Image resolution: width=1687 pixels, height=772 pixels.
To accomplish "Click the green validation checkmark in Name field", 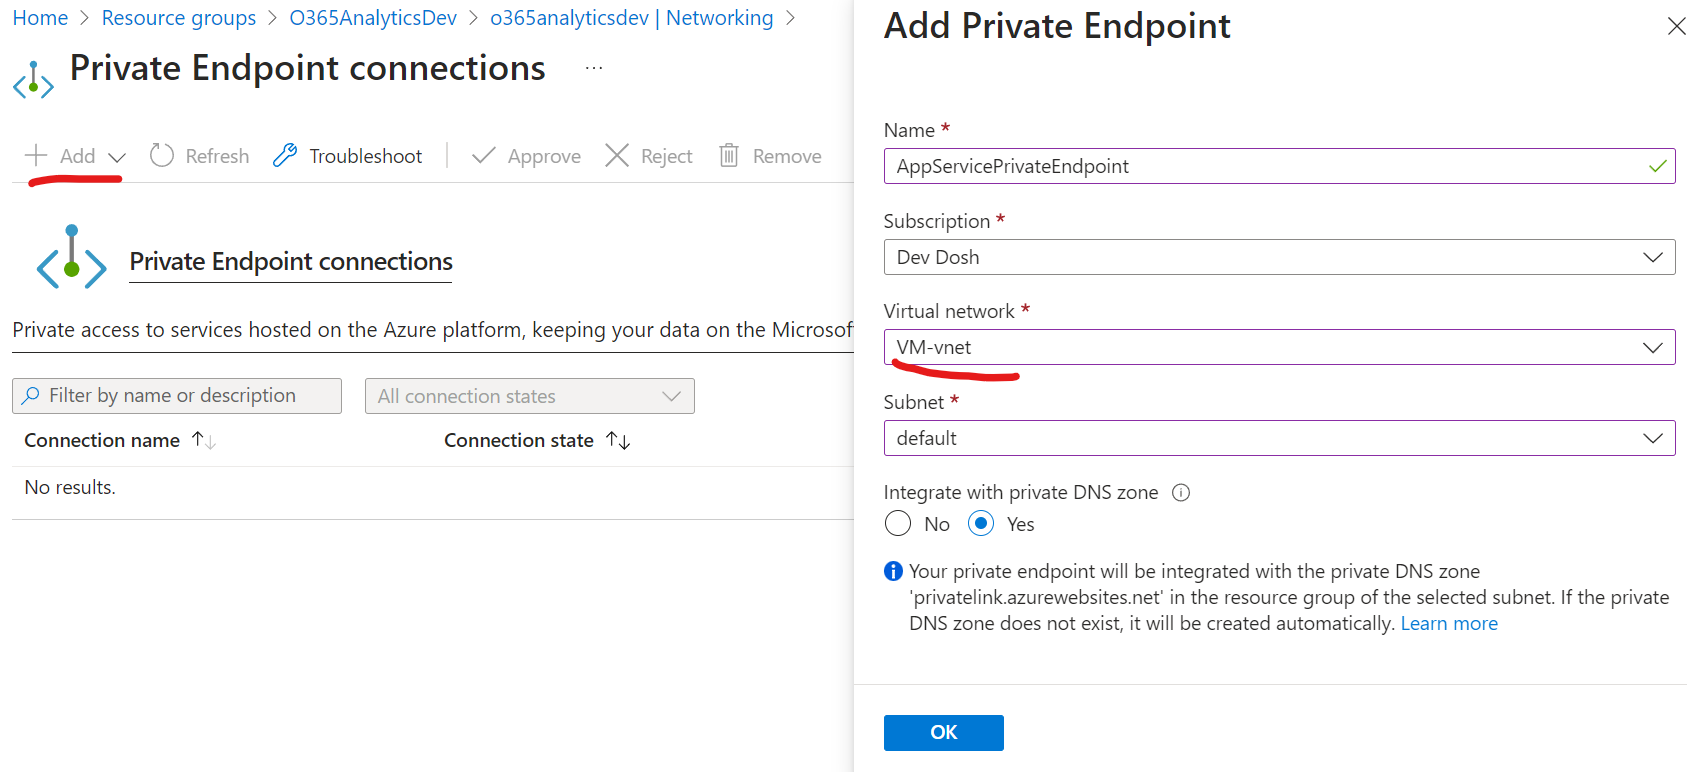I will [1657, 166].
